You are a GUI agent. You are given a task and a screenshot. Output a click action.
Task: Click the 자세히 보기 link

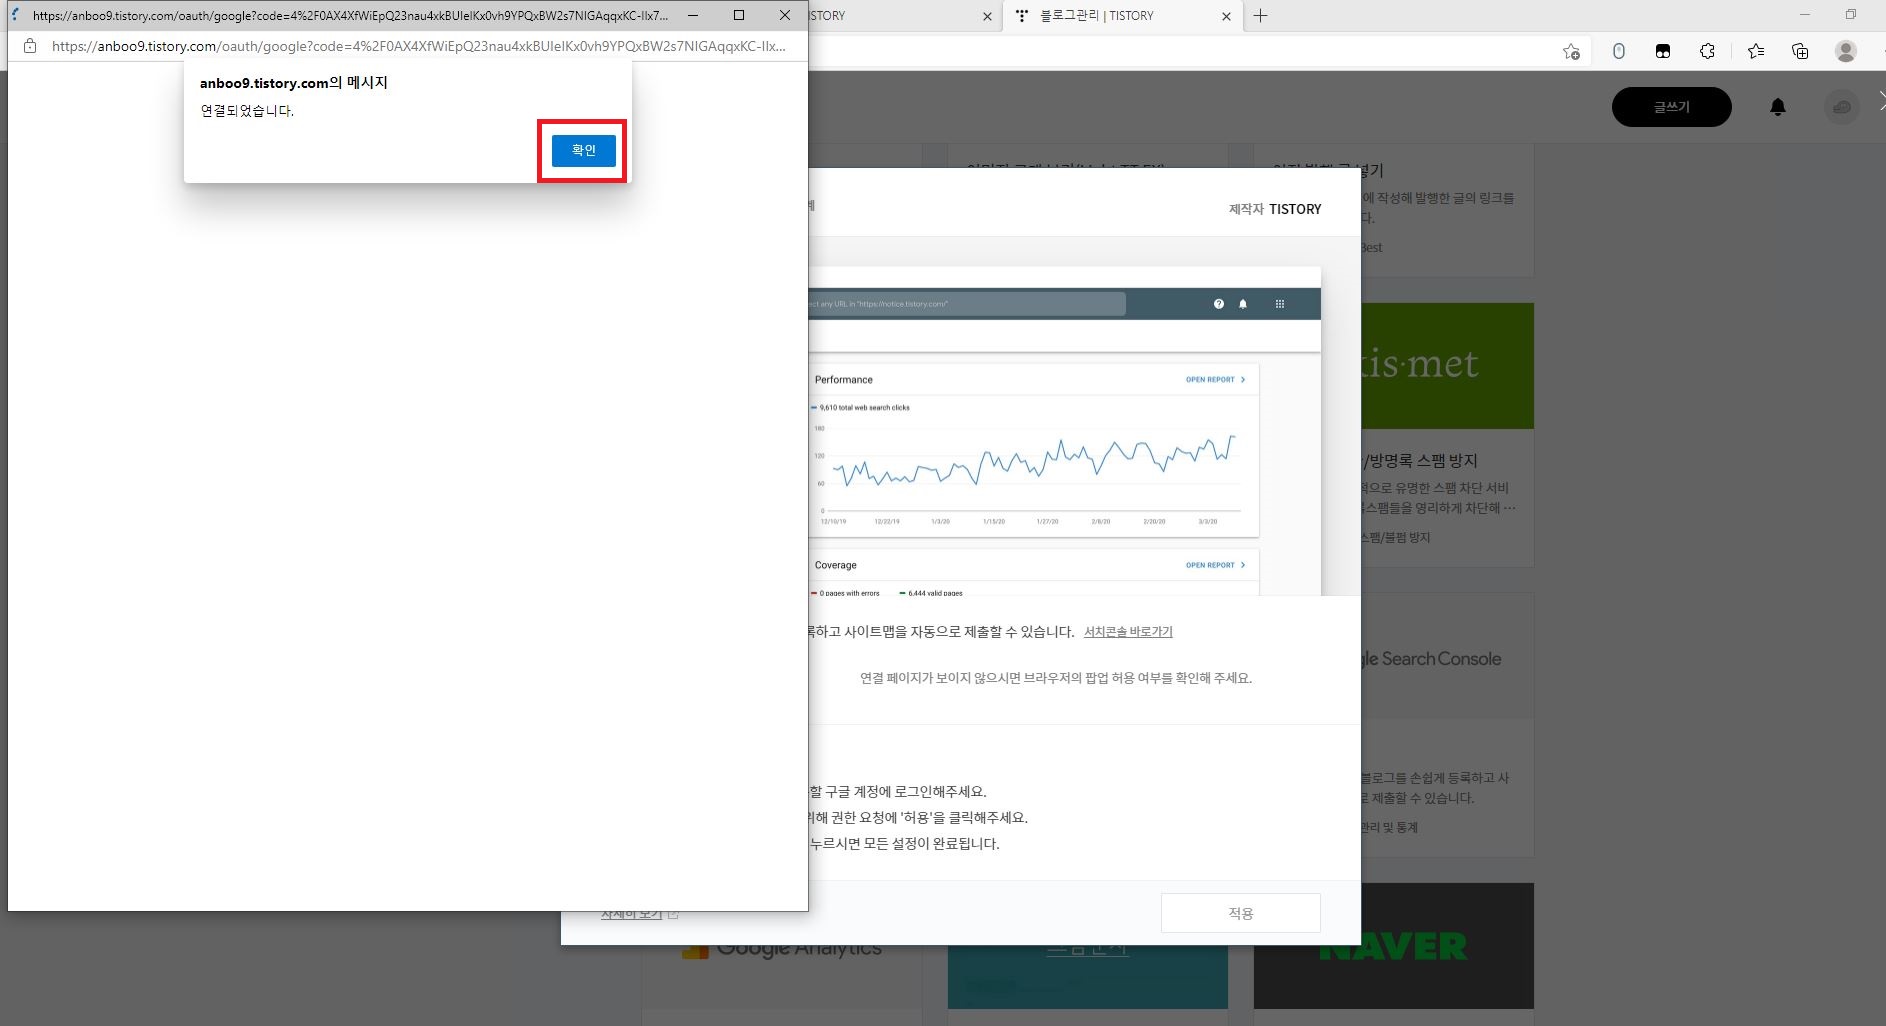point(632,914)
